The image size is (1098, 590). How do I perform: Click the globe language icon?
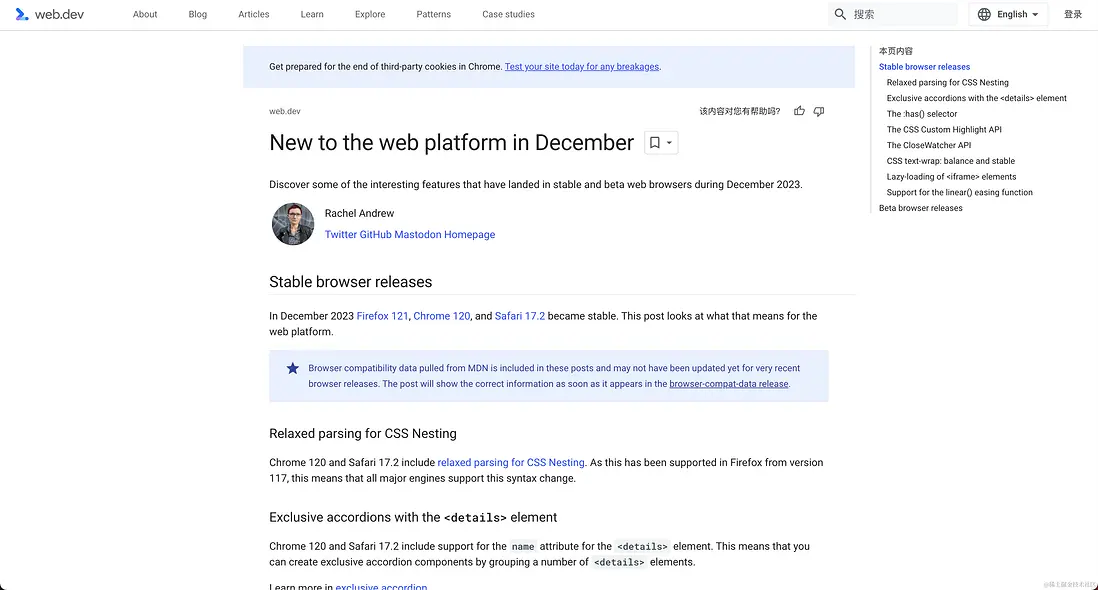[984, 14]
